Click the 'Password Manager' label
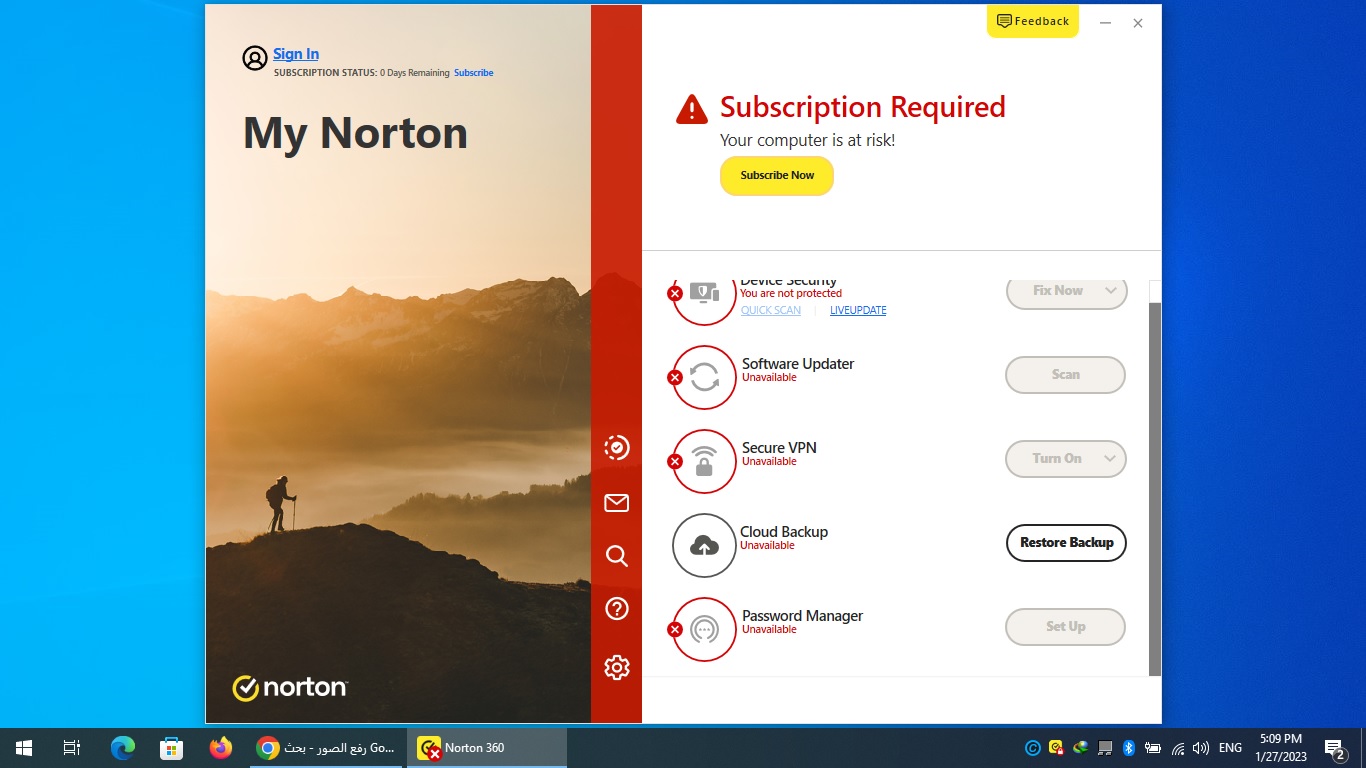Viewport: 1366px width, 768px height. tap(802, 616)
